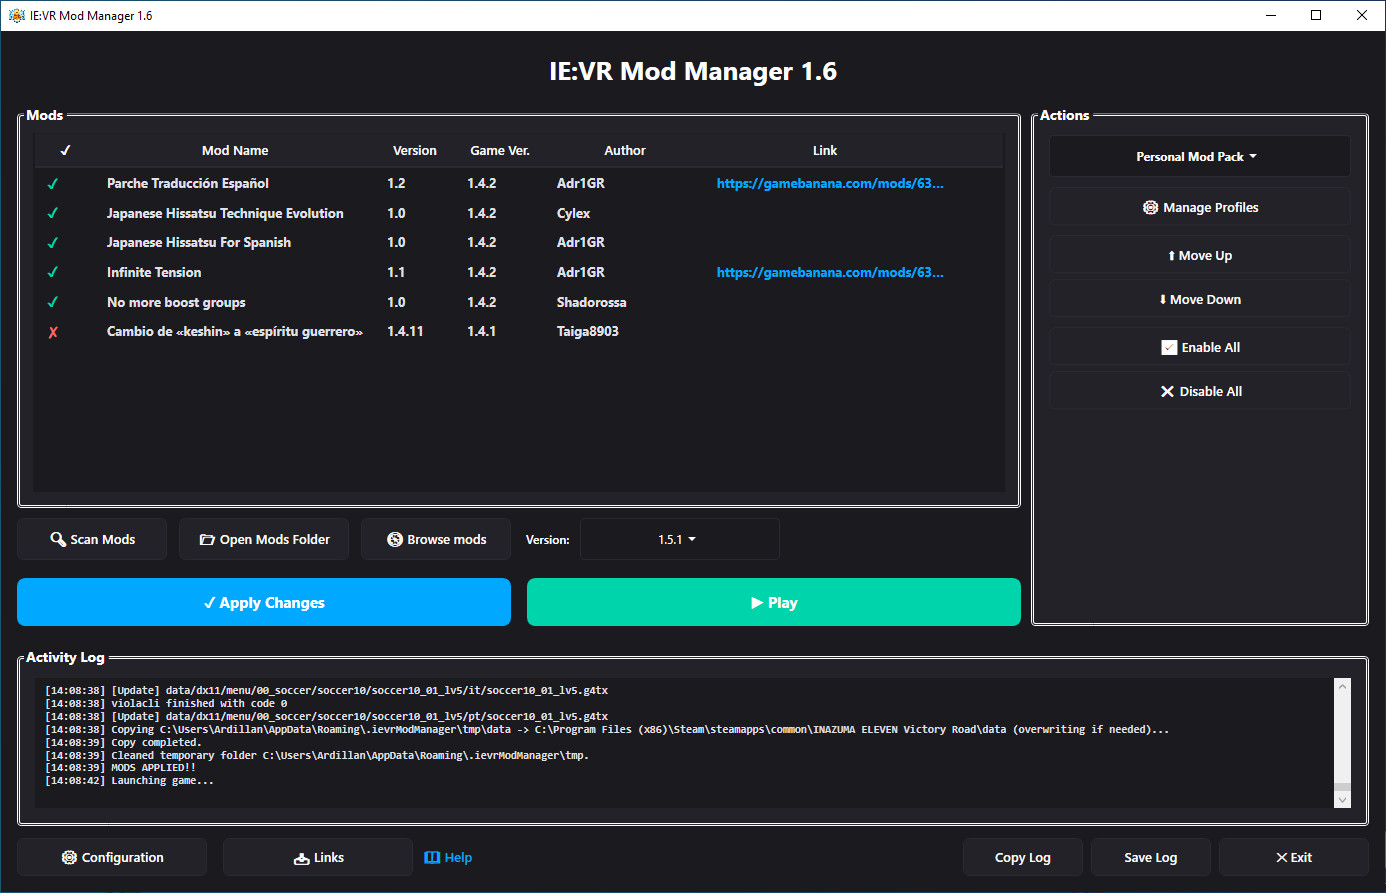This screenshot has height=893, width=1386.
Task: Click the Manage Profiles gear icon
Action: [x=1150, y=208]
